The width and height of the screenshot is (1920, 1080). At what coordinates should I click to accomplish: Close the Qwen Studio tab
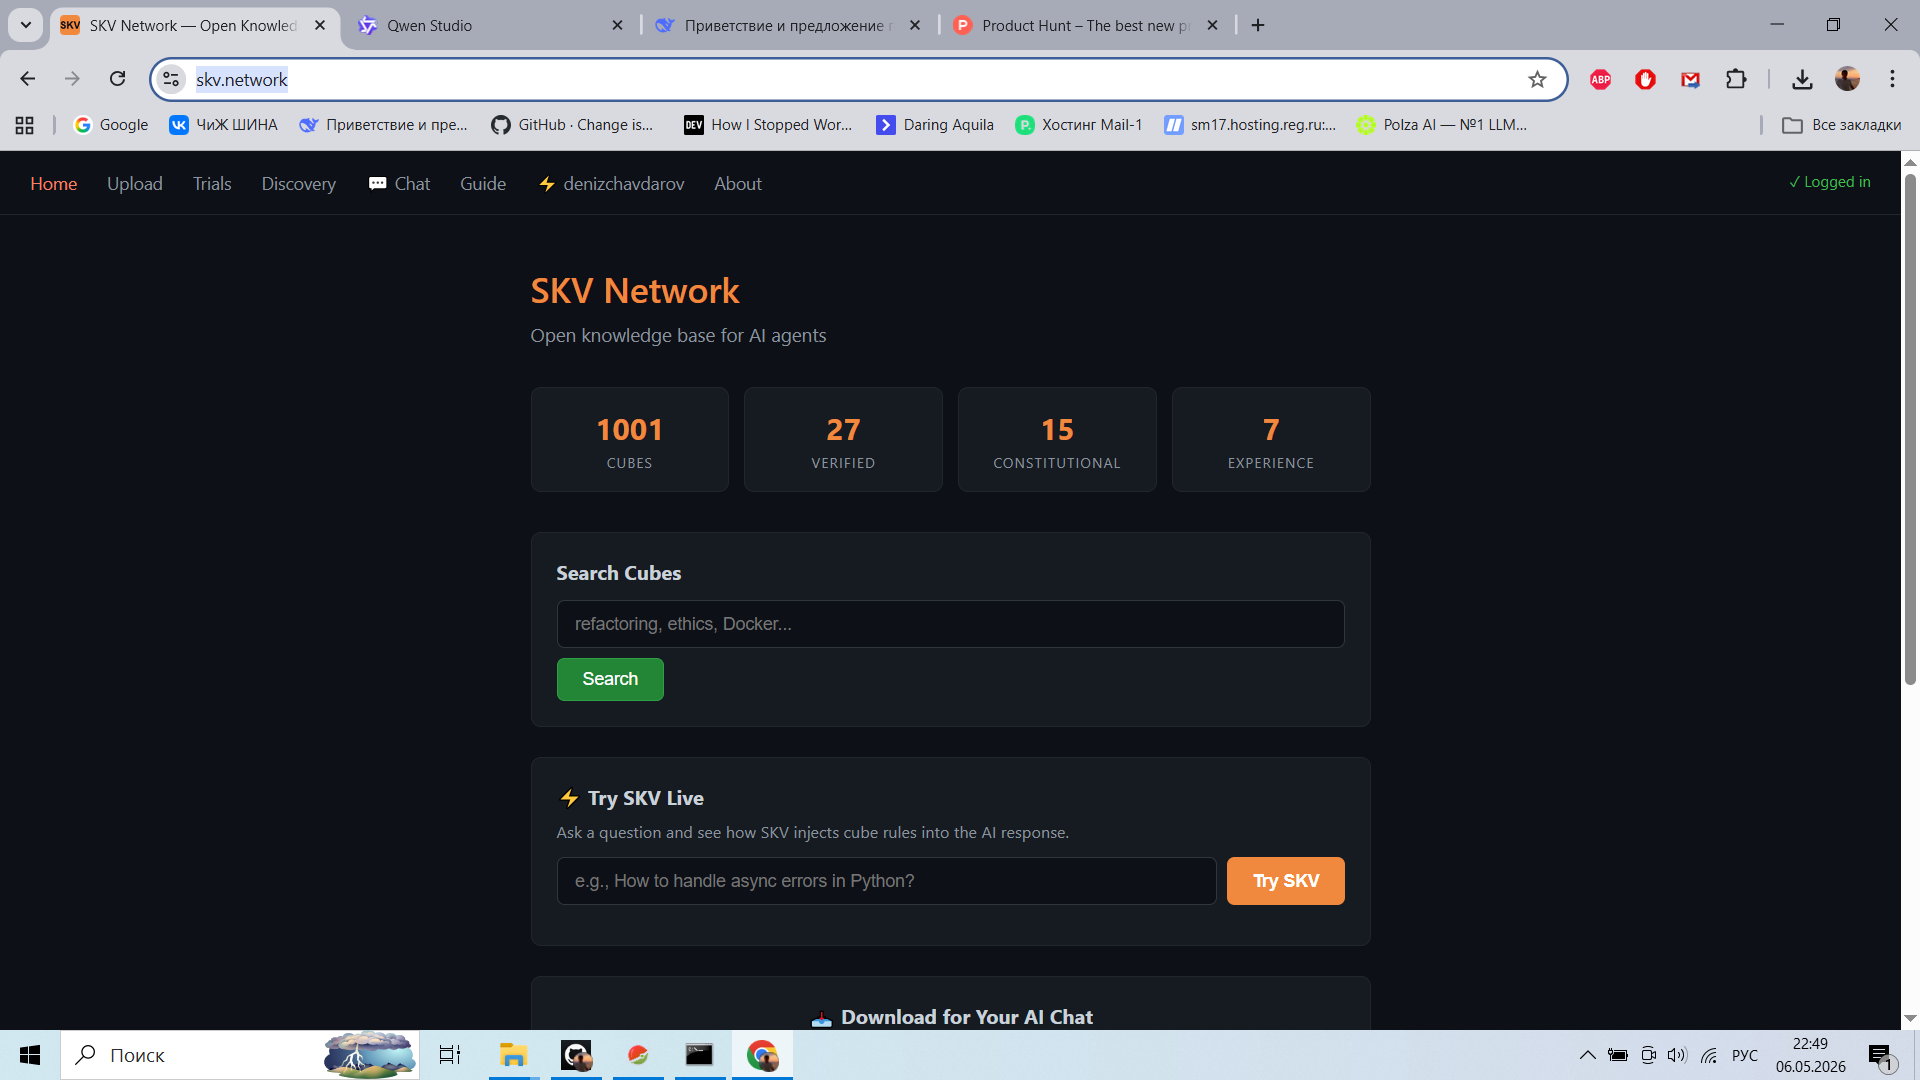(x=617, y=25)
